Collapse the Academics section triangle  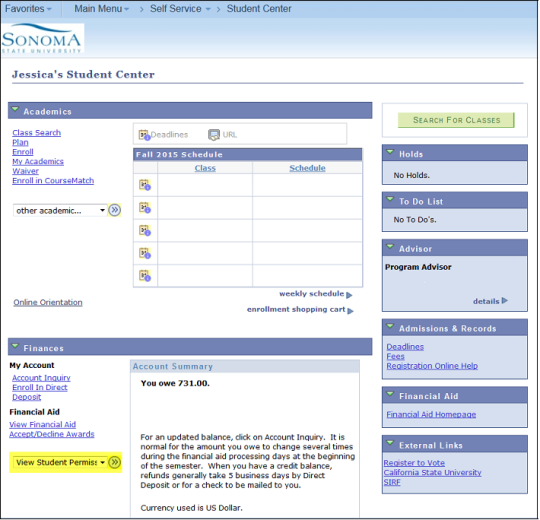click(15, 110)
